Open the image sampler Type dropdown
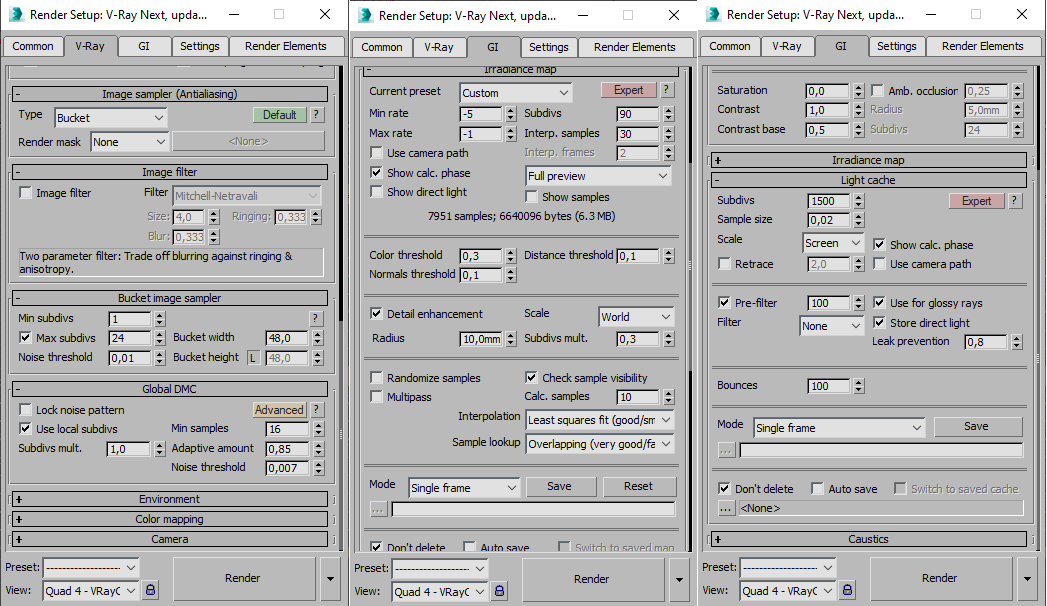 tap(110, 118)
